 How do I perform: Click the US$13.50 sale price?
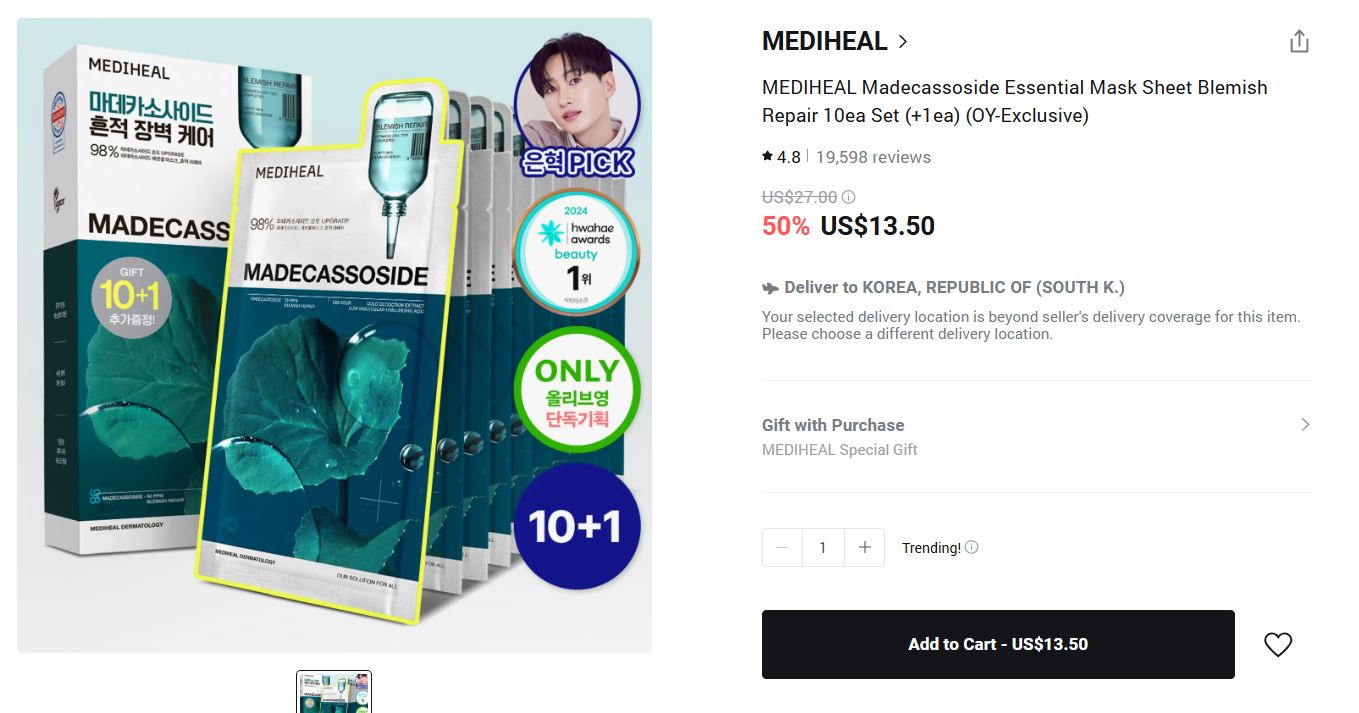click(x=876, y=226)
